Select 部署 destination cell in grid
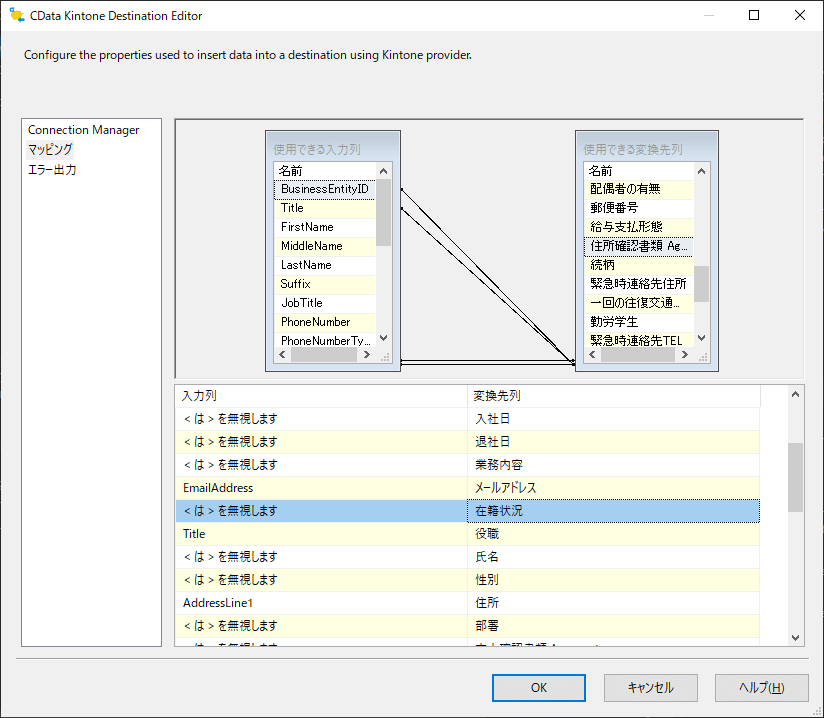 pos(613,626)
